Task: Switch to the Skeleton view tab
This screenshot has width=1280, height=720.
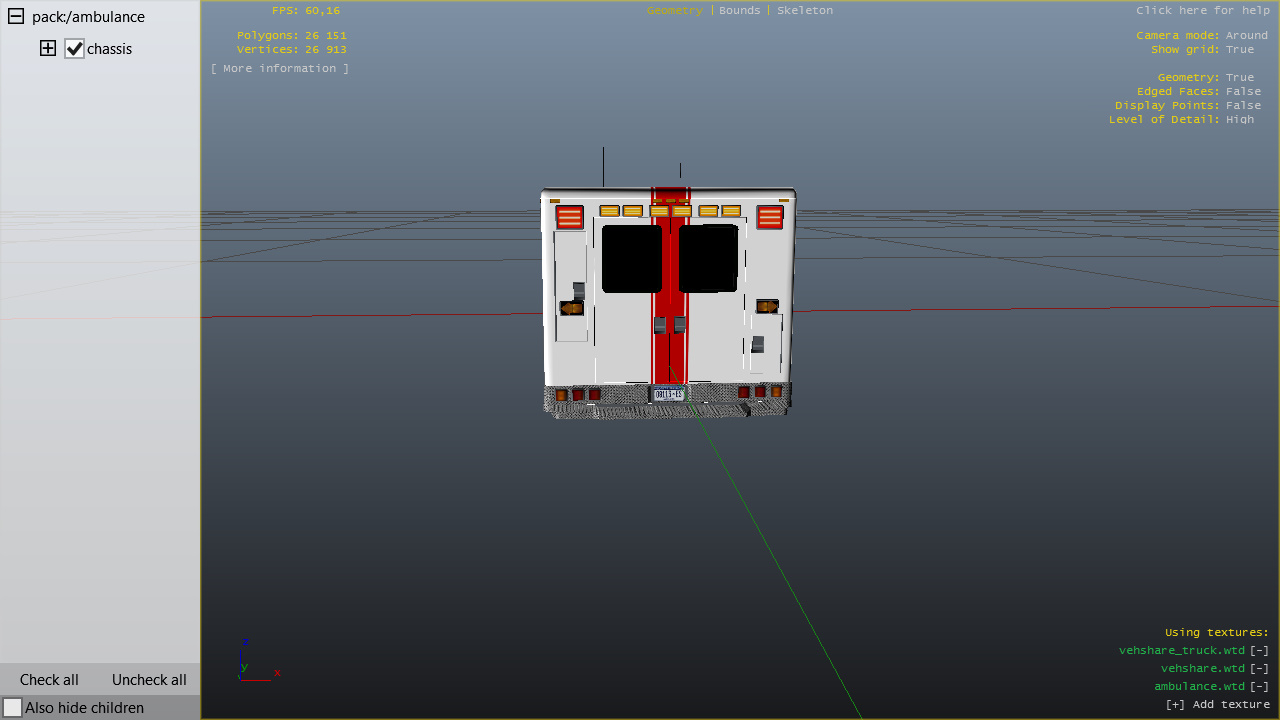Action: point(805,11)
